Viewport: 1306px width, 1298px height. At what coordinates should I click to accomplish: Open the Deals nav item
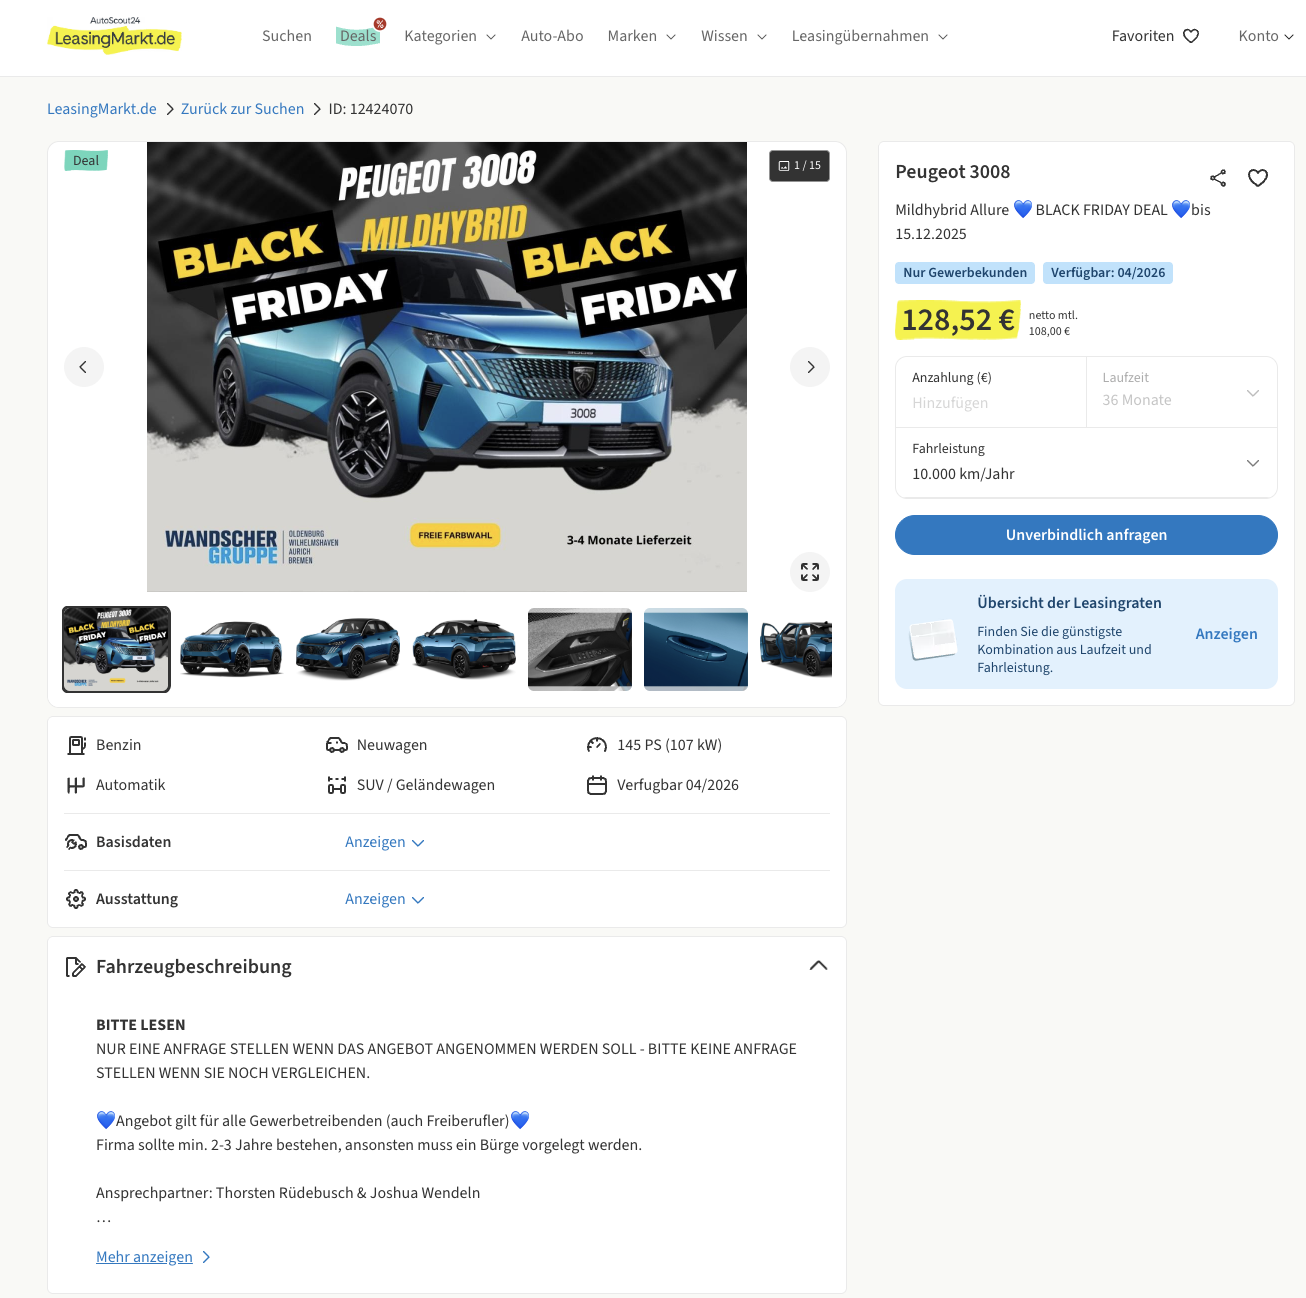coord(358,36)
